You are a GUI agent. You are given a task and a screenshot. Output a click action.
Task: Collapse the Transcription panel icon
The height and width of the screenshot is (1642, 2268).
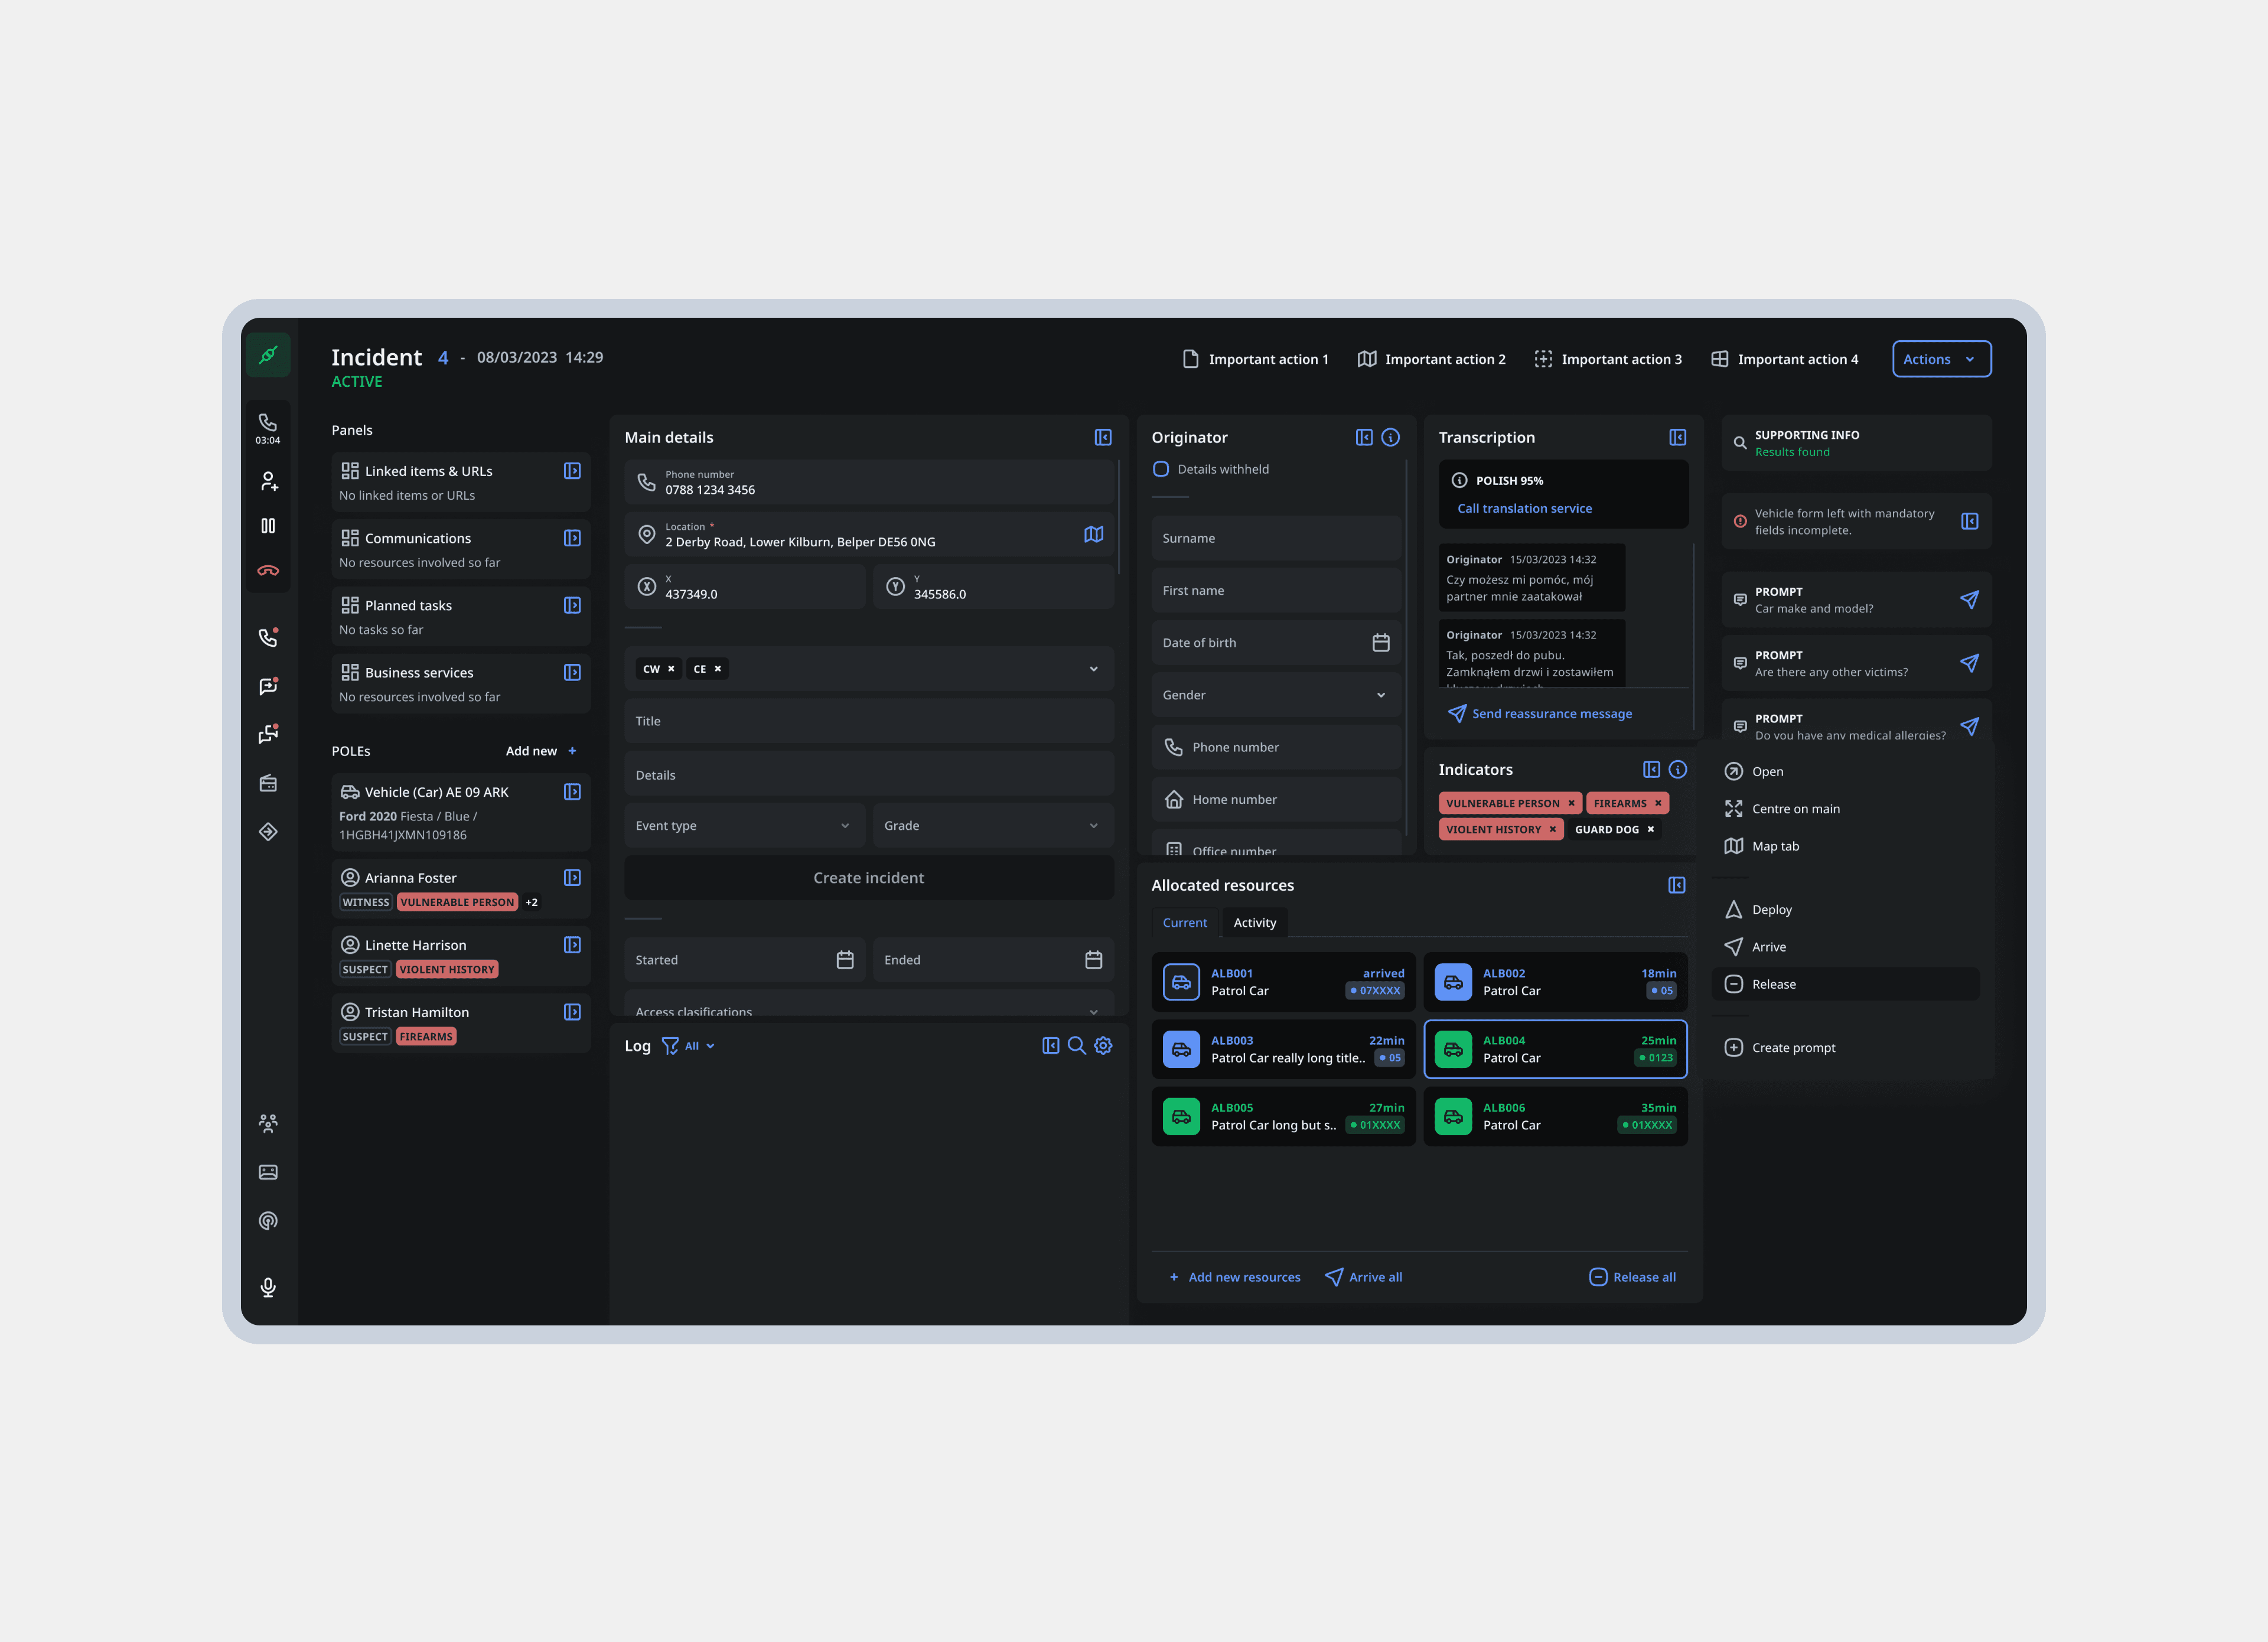click(1677, 438)
